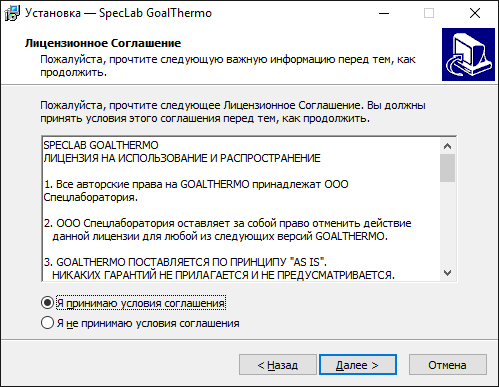The height and width of the screenshot is (387, 499).
Task: Go back with < Назад button
Action: click(x=278, y=365)
